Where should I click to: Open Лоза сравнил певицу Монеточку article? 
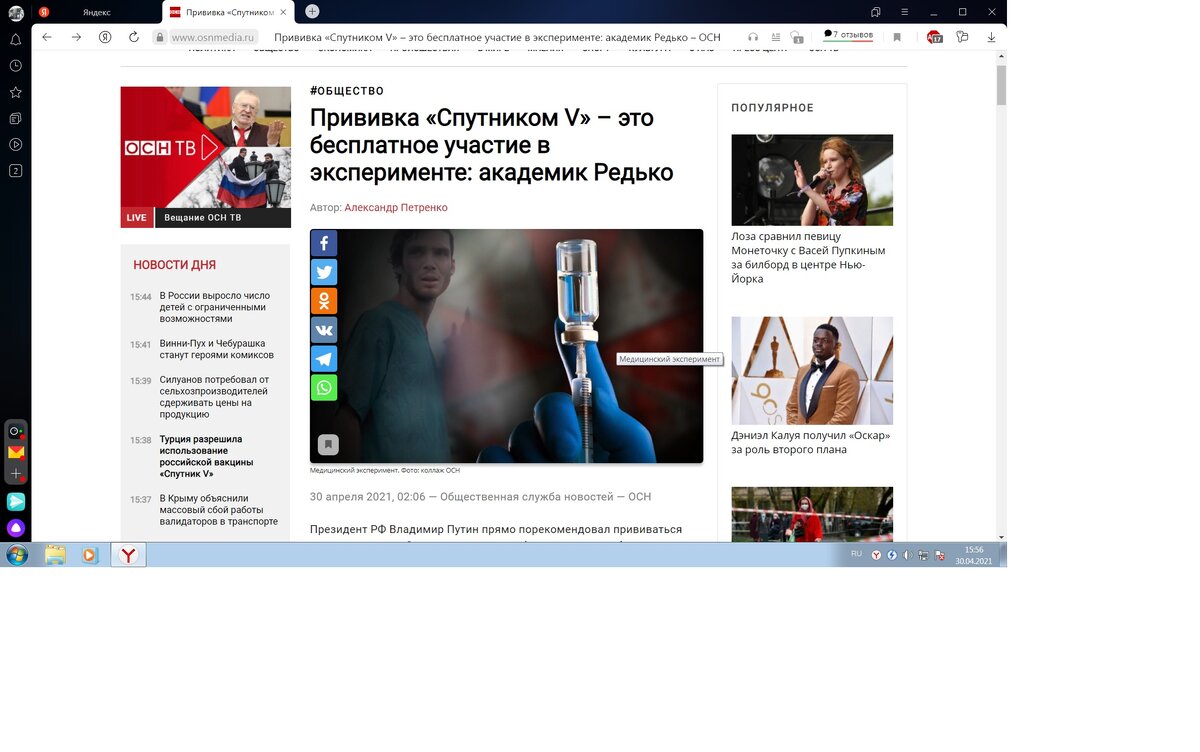(x=808, y=258)
